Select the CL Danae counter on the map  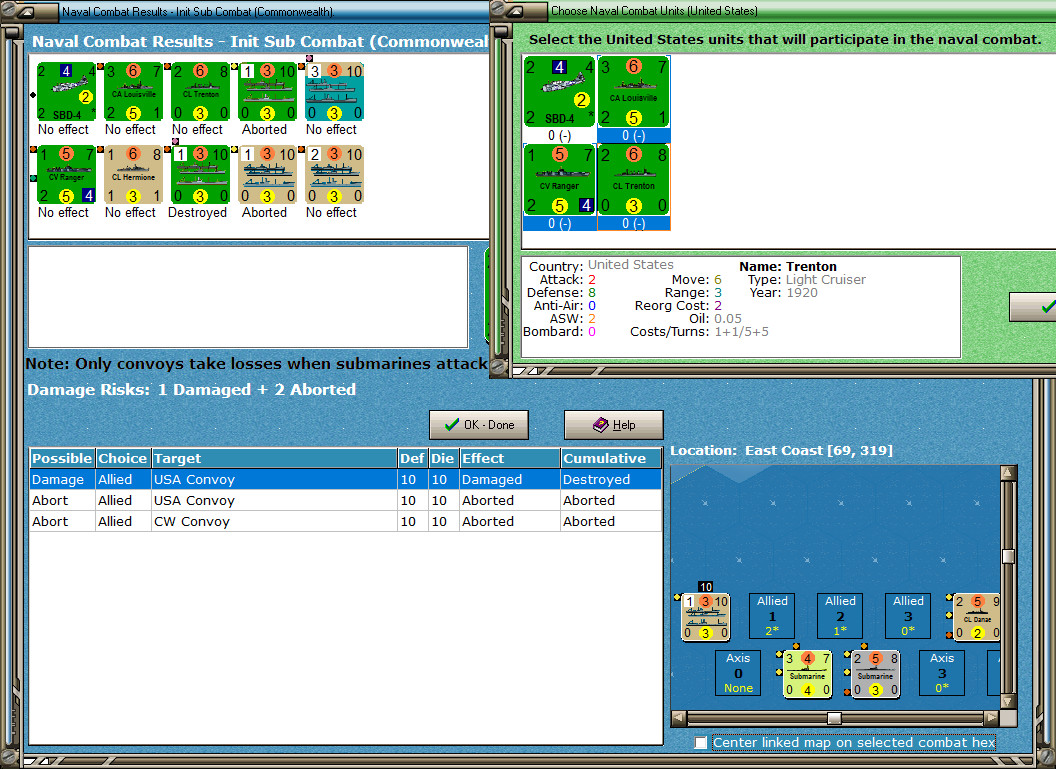(977, 616)
